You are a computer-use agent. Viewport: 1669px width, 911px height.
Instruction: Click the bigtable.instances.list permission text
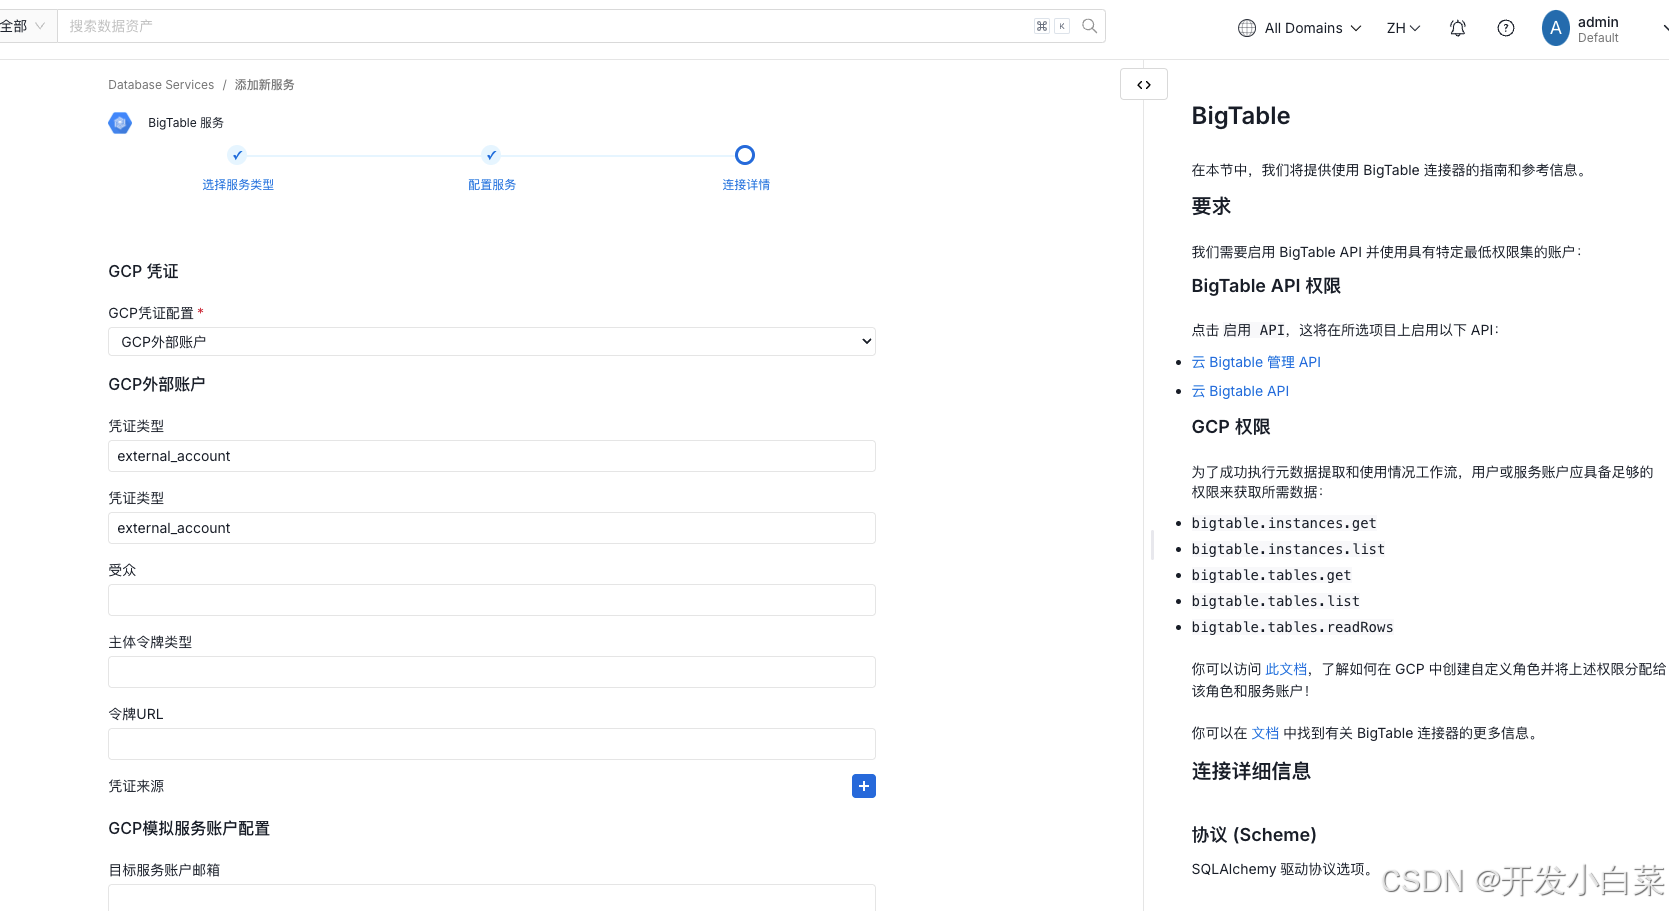[x=1288, y=549]
